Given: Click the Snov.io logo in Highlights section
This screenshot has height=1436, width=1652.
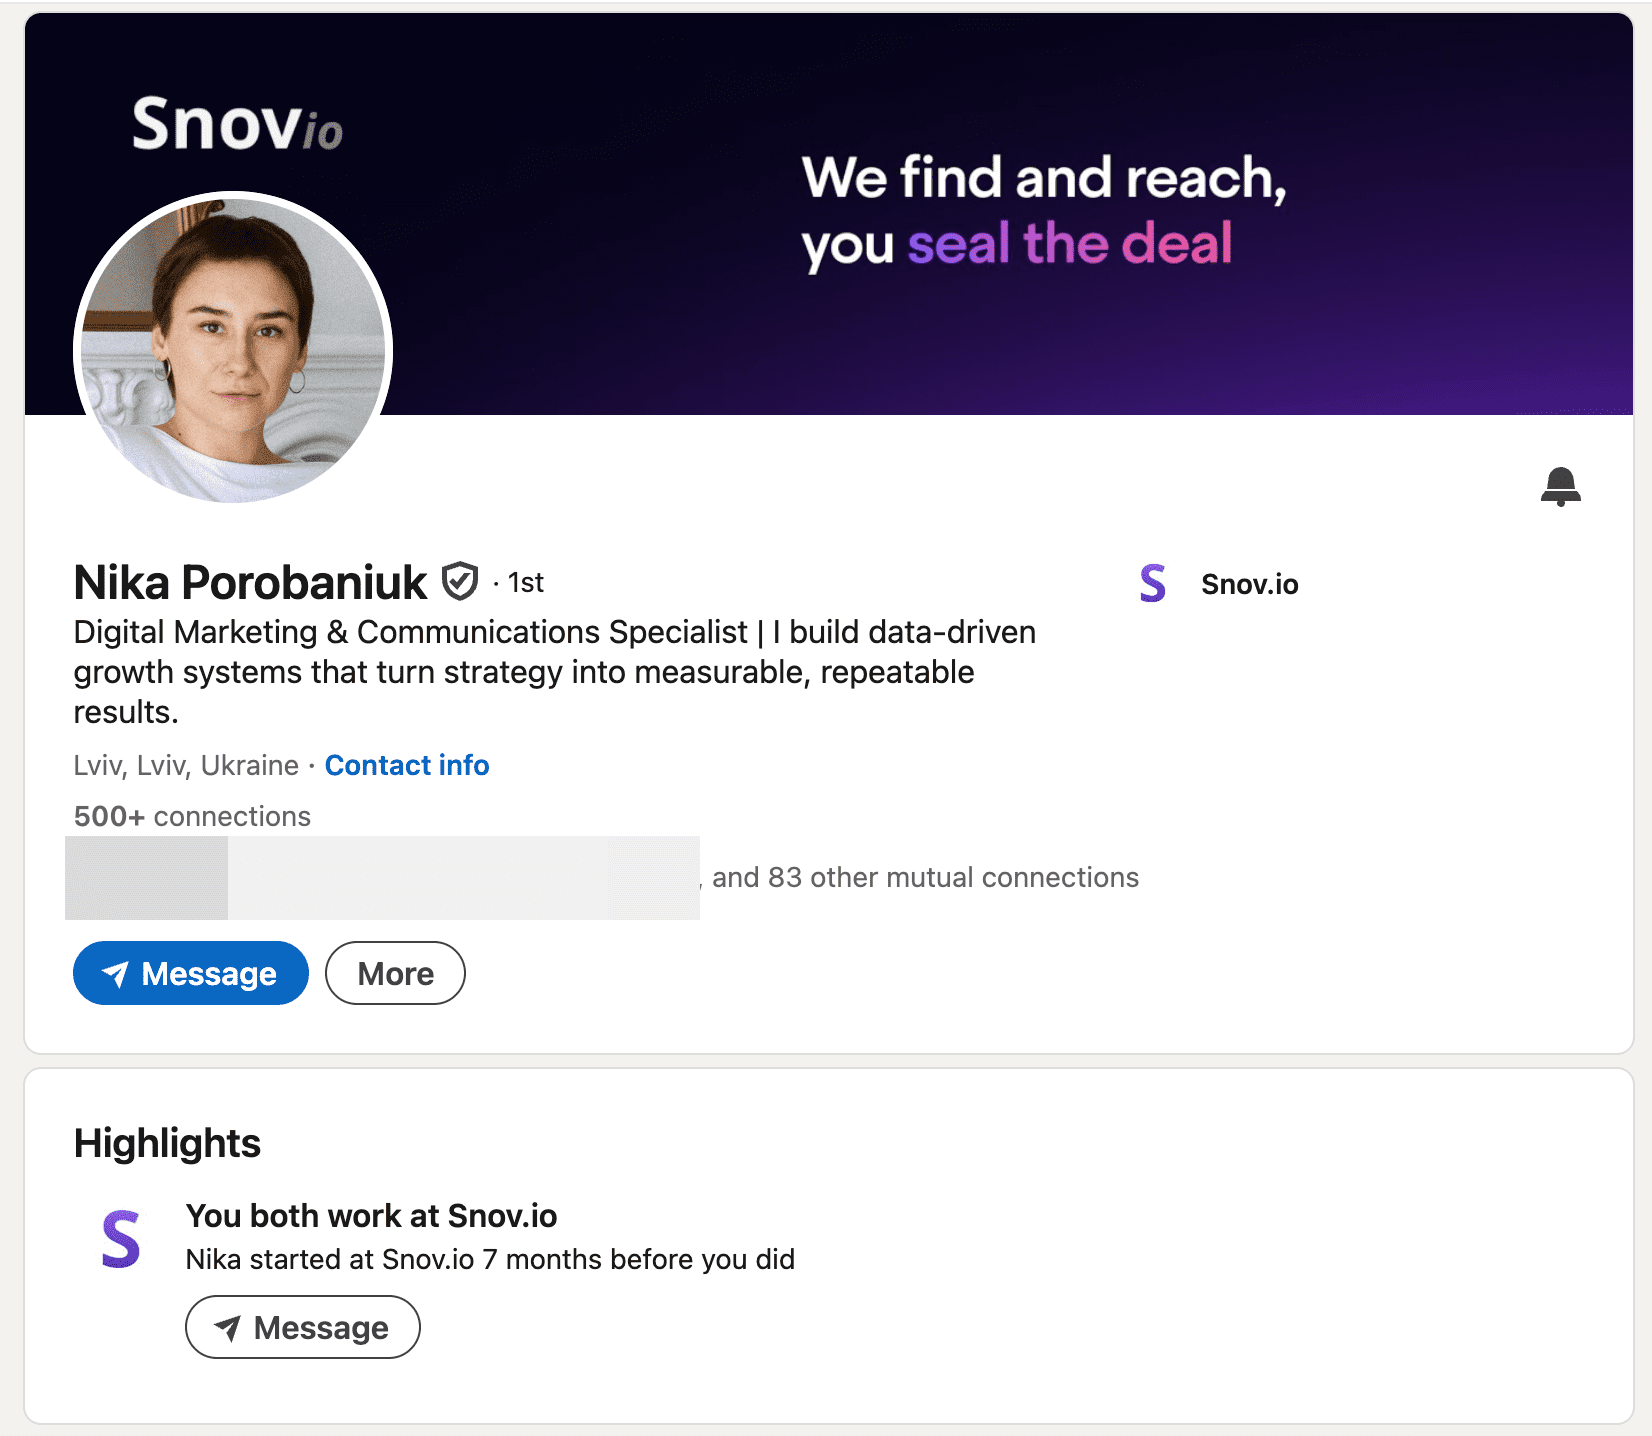Looking at the screenshot, I should (x=121, y=1239).
